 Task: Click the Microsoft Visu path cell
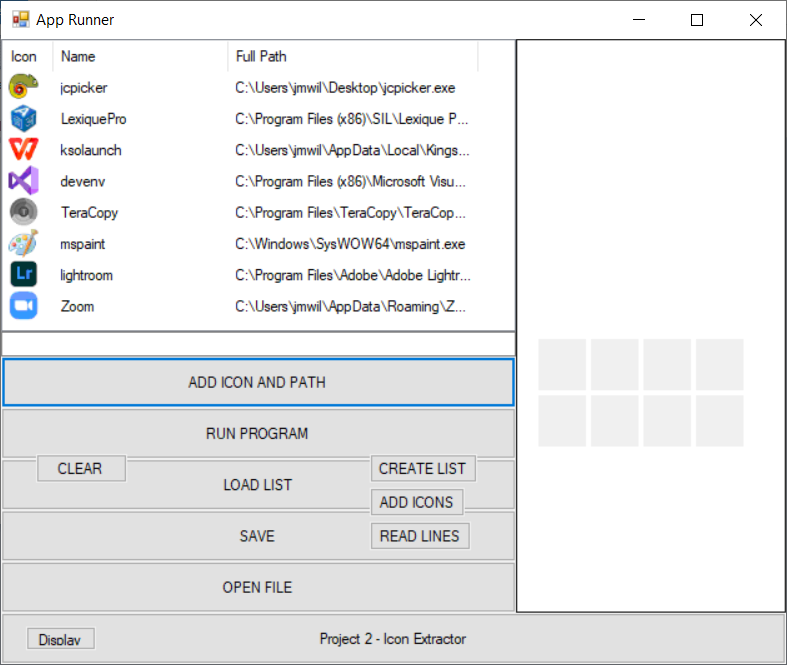(x=350, y=181)
